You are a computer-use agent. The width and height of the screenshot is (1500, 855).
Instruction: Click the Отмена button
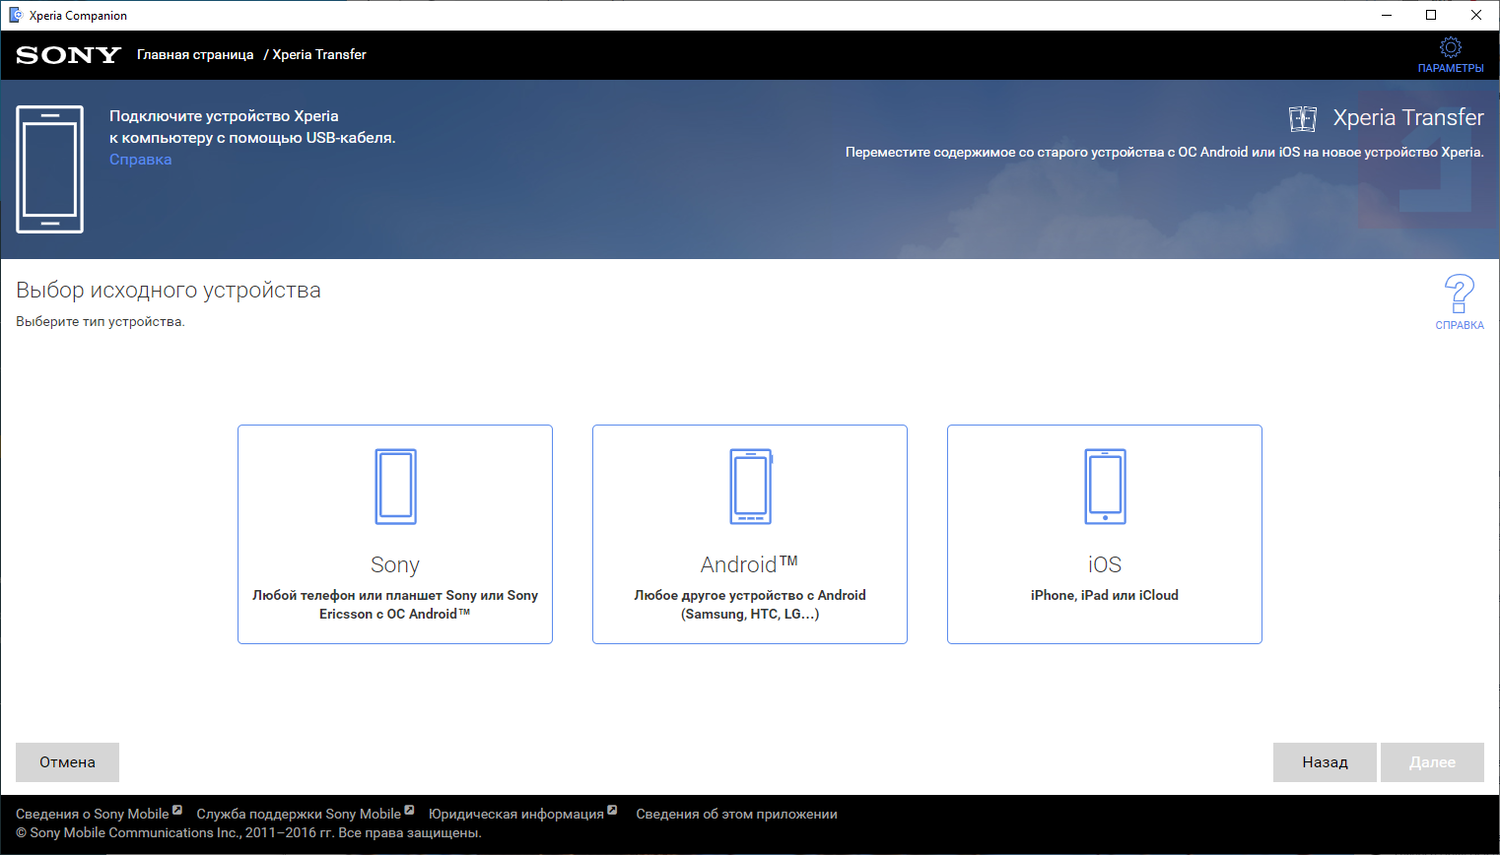[67, 762]
